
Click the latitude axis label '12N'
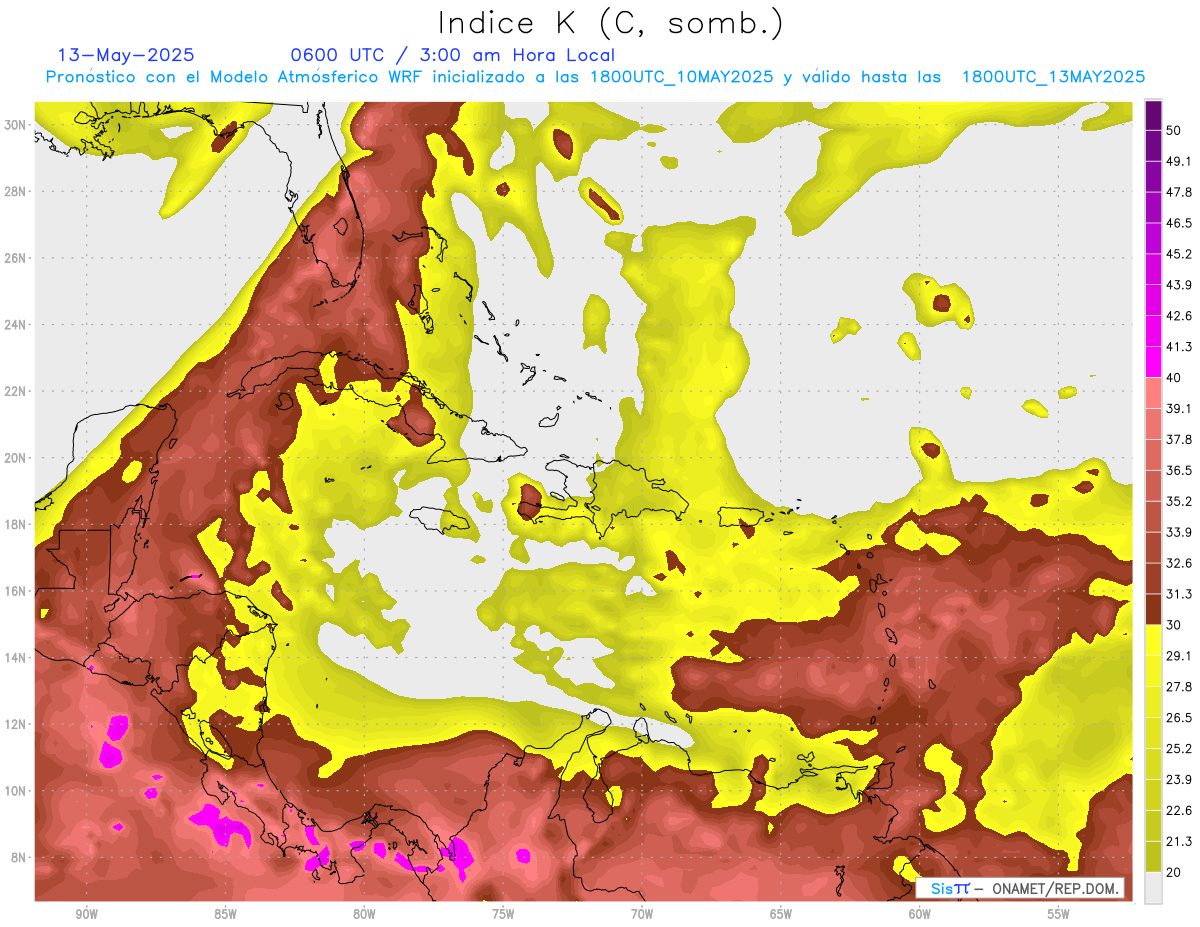[15, 724]
